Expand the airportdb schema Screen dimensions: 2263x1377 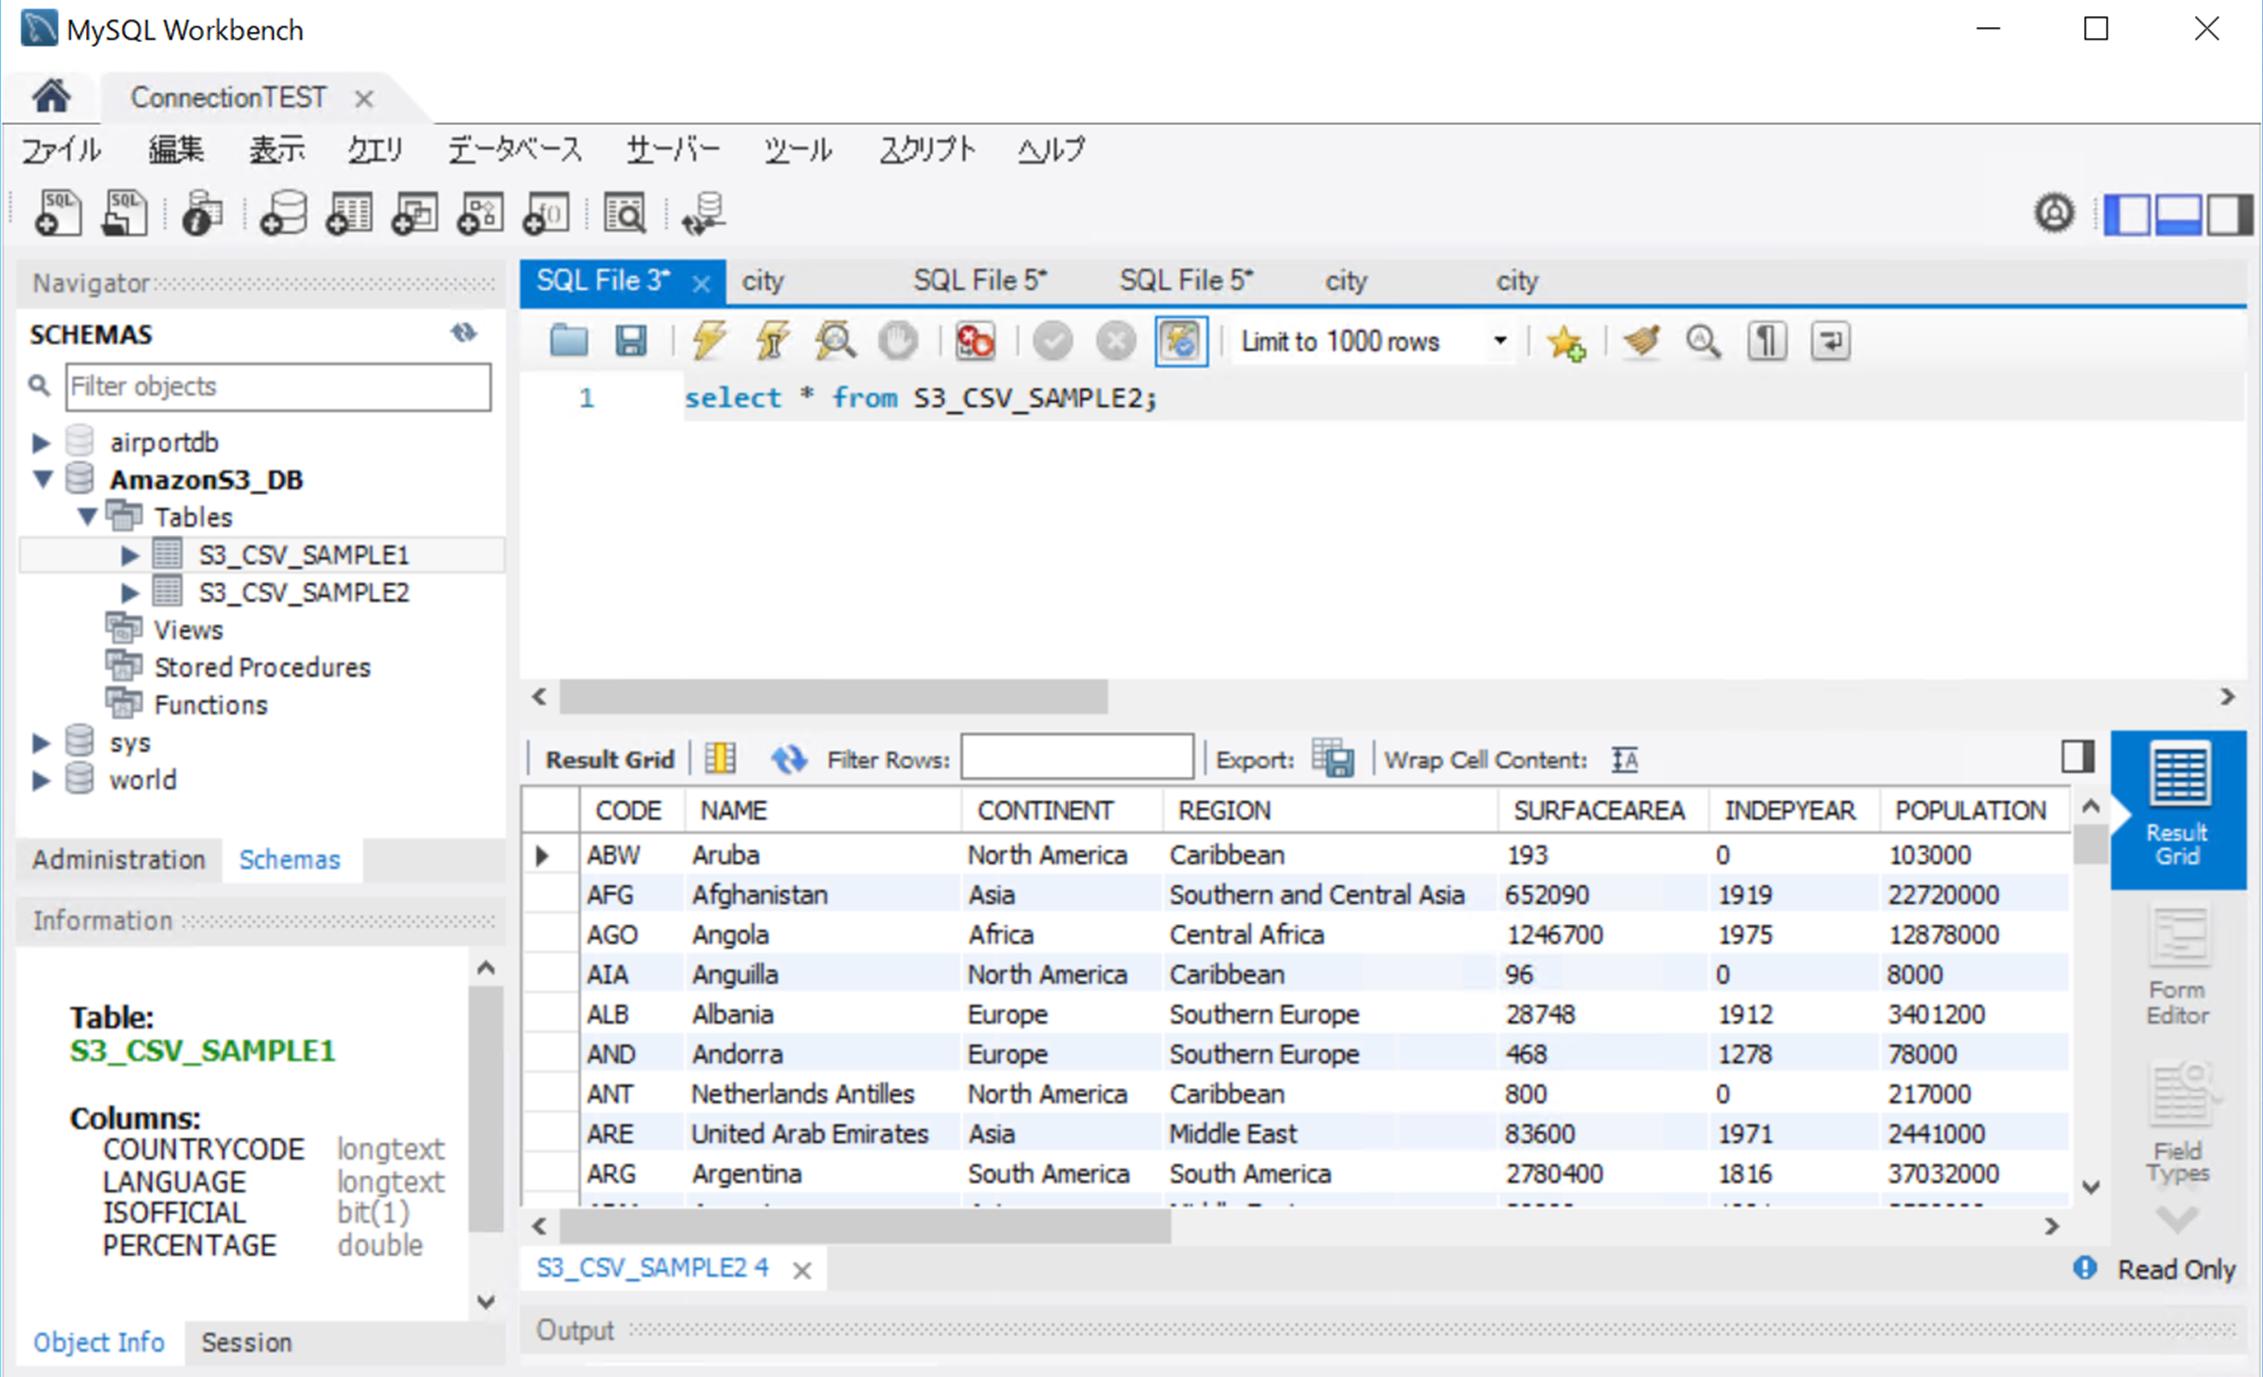[41, 442]
